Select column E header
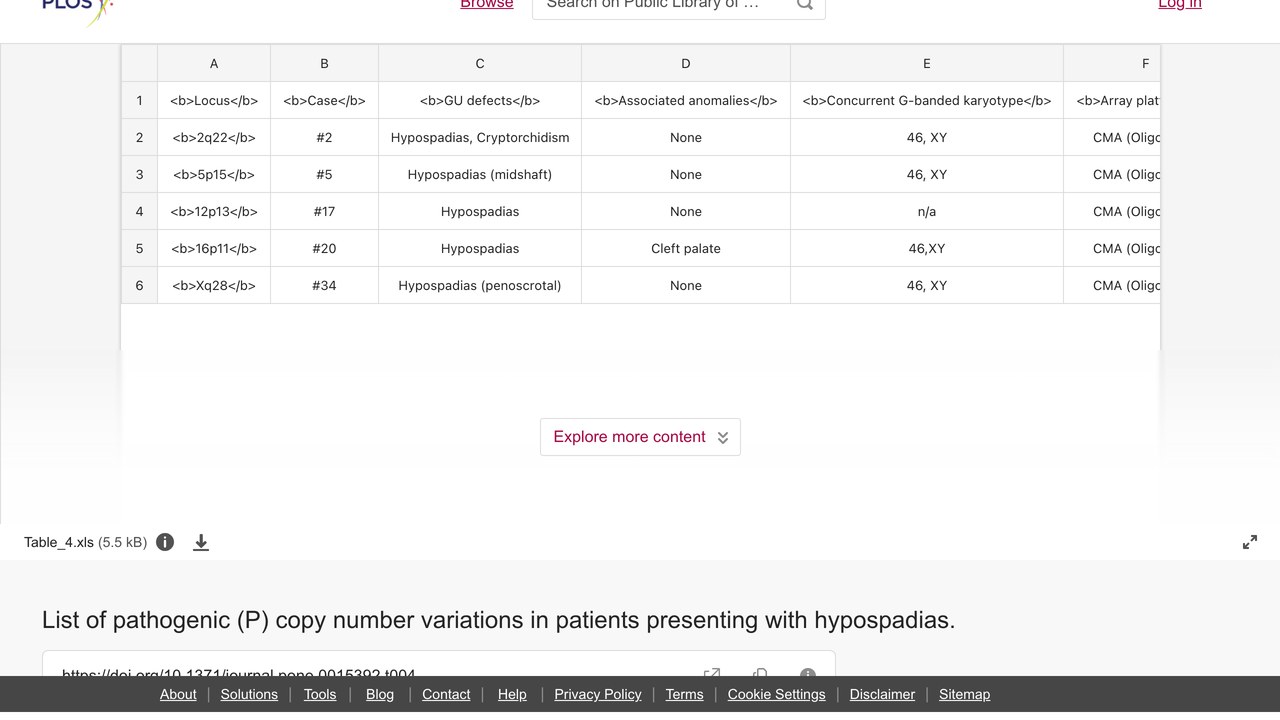 click(927, 63)
